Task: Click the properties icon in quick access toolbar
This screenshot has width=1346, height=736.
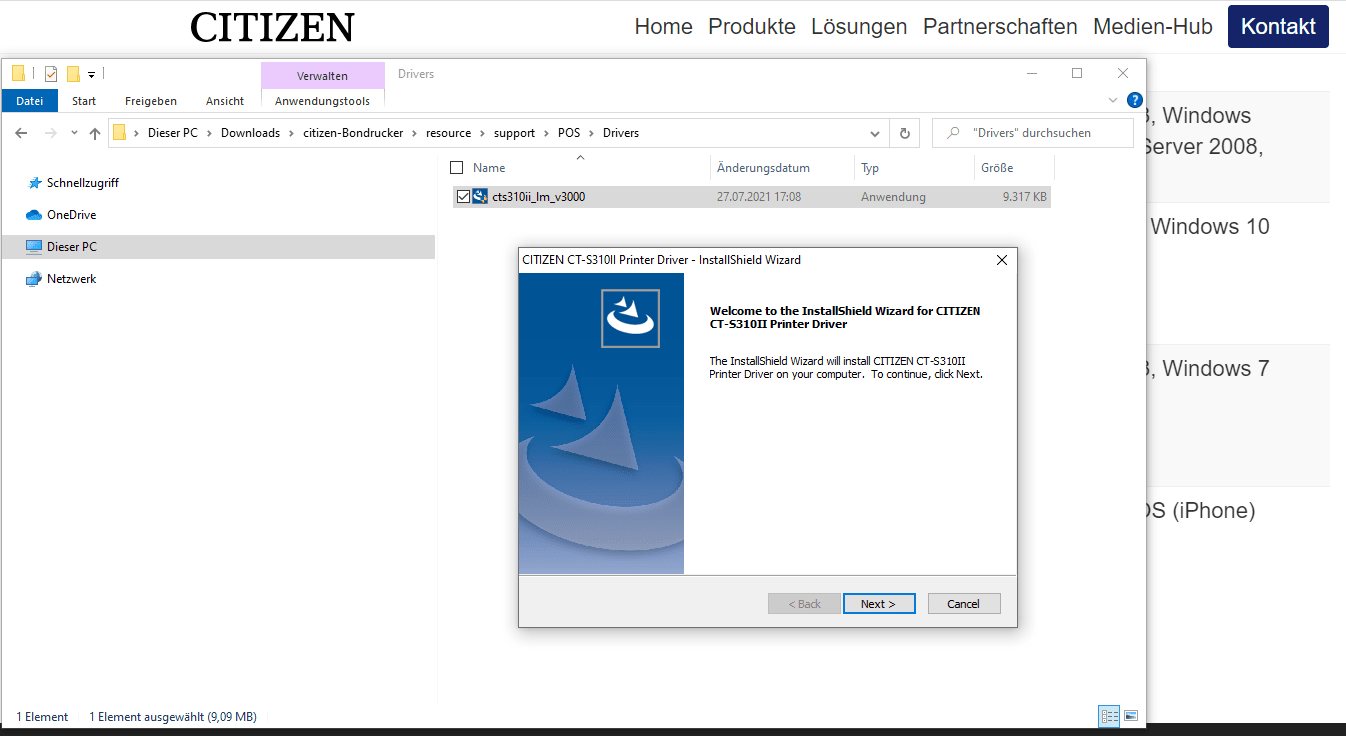Action: point(51,74)
